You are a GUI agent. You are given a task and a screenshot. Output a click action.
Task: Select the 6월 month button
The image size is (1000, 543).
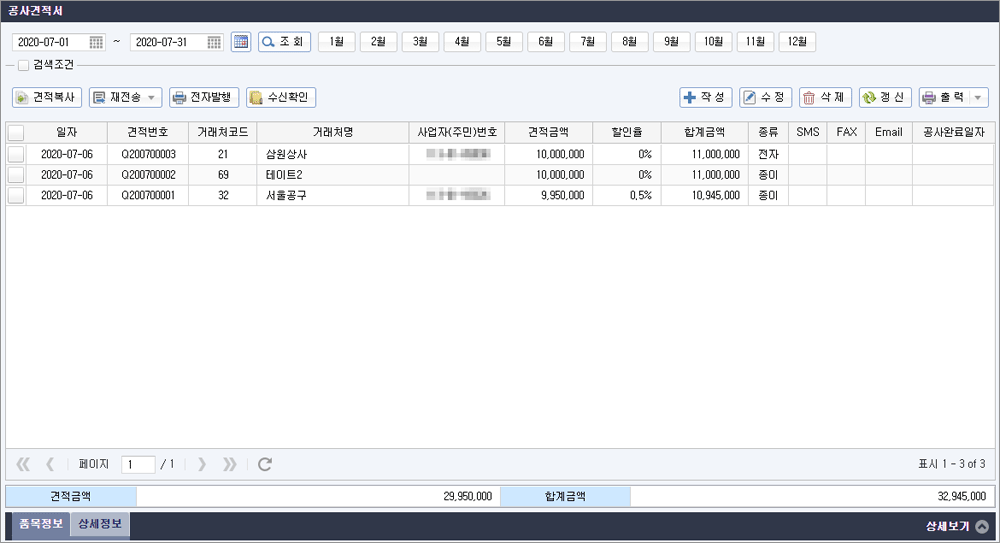[546, 42]
